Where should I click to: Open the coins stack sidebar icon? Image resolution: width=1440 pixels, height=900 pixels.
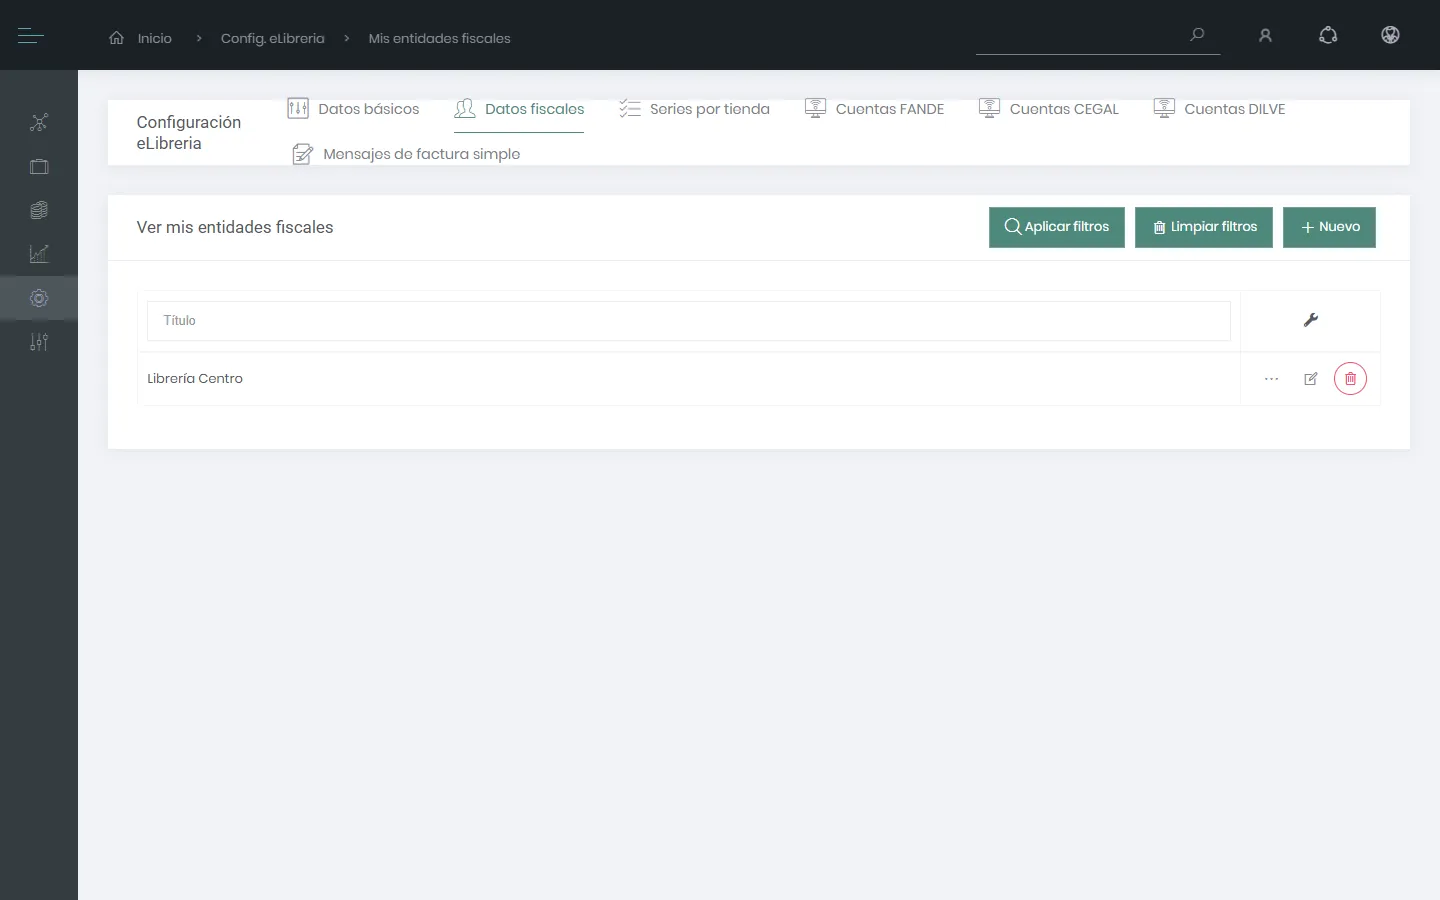point(39,210)
